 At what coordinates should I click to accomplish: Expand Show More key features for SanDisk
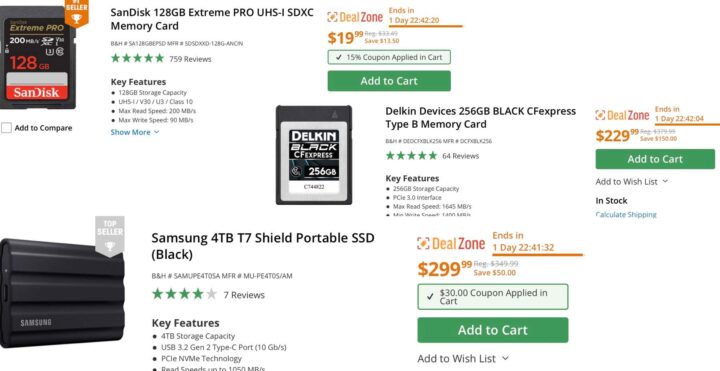[135, 132]
